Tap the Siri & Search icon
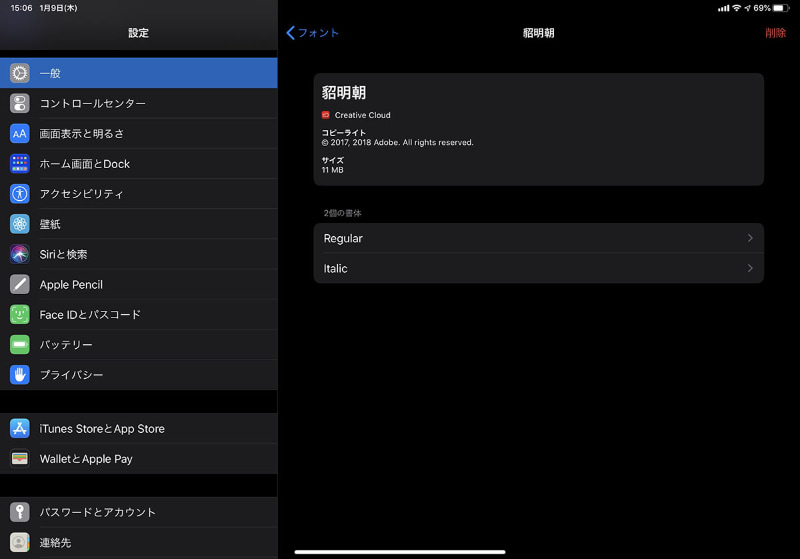This screenshot has height=559, width=800. tap(19, 254)
